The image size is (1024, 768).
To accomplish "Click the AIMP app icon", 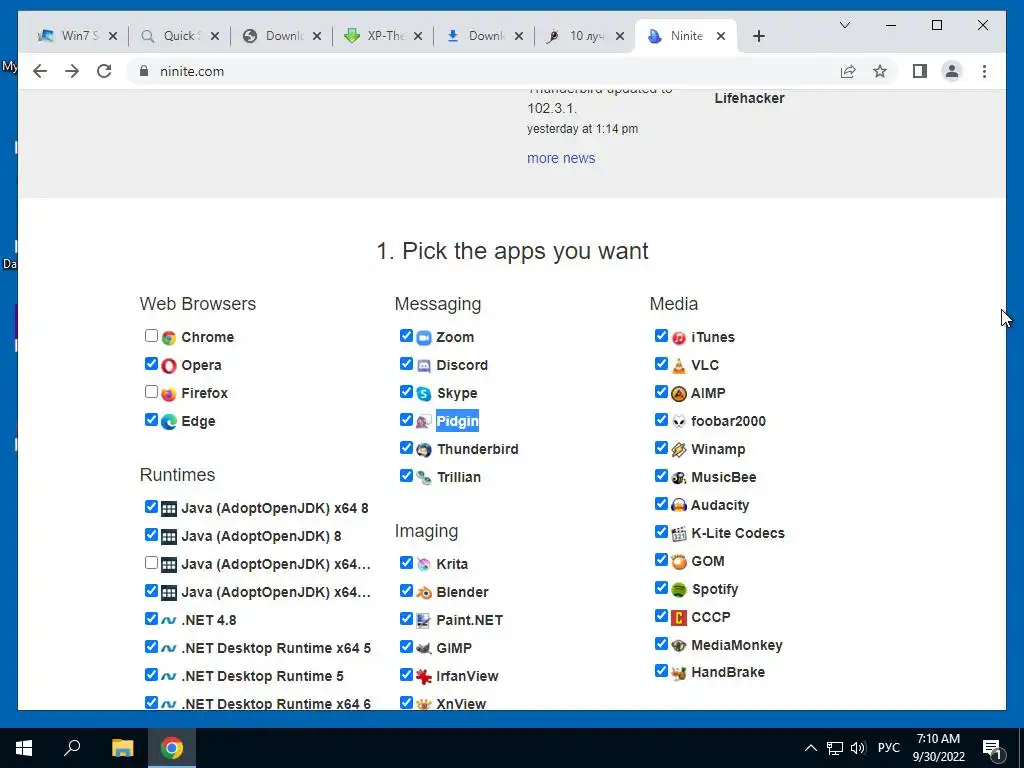I will 679,394.
